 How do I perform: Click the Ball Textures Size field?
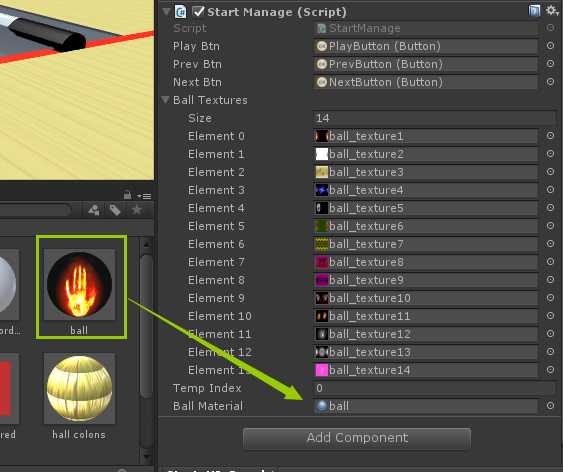[435, 118]
